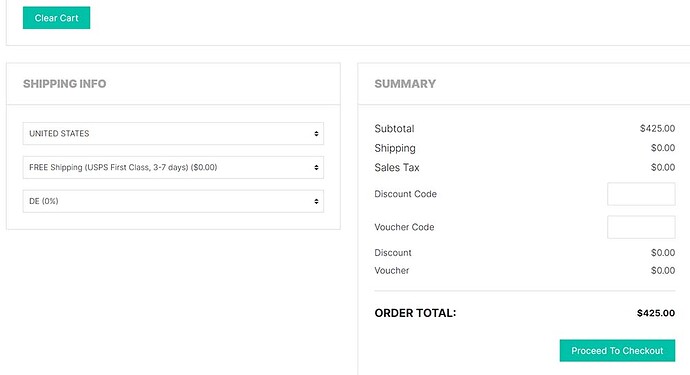The width and height of the screenshot is (690, 375).
Task: Click the Voucher Code label
Action: pos(404,227)
